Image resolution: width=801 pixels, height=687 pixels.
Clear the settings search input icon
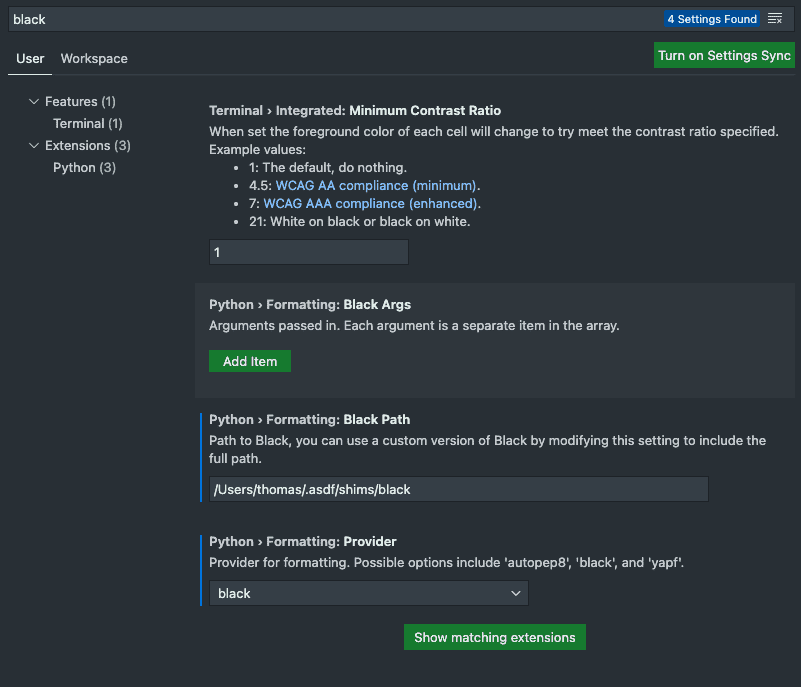coord(775,19)
